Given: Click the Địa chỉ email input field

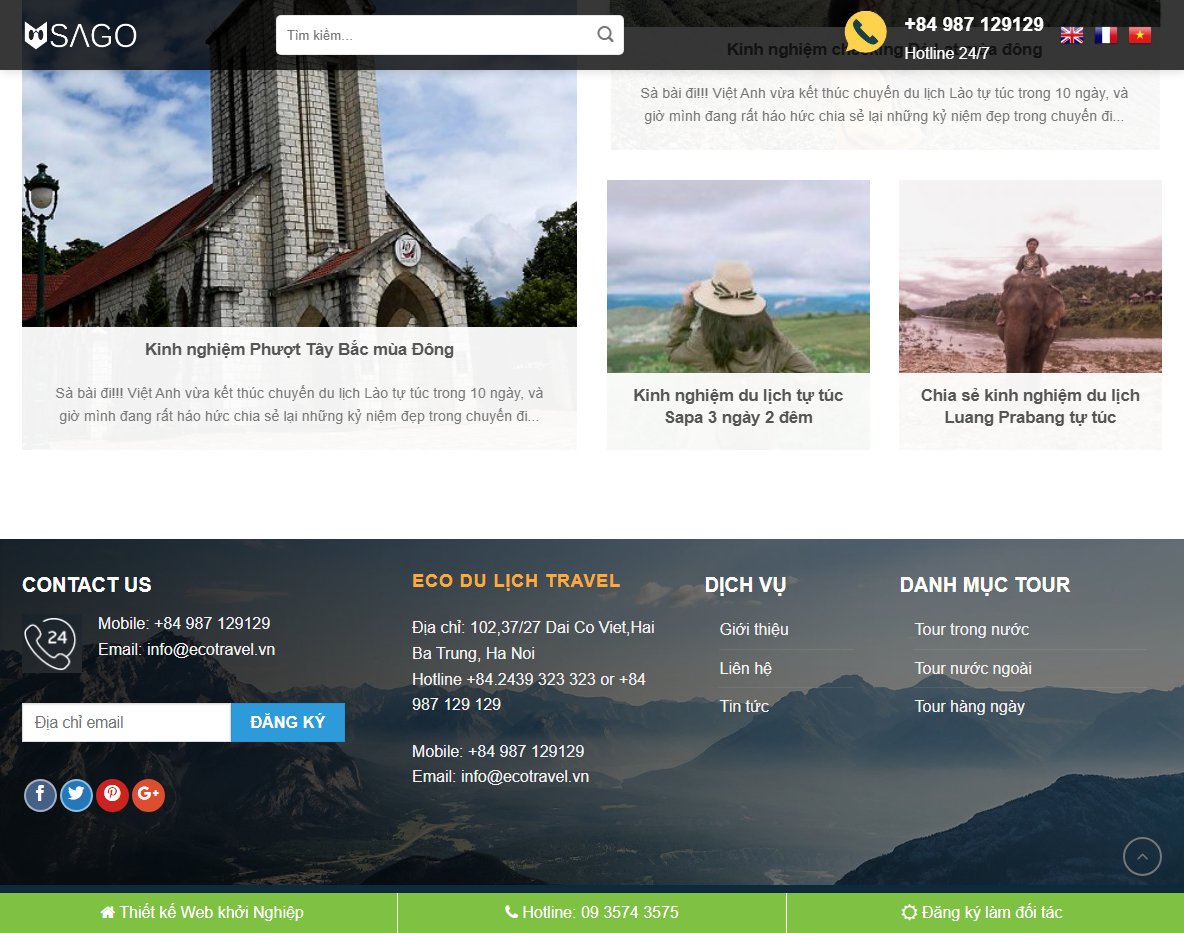Looking at the screenshot, I should [126, 722].
